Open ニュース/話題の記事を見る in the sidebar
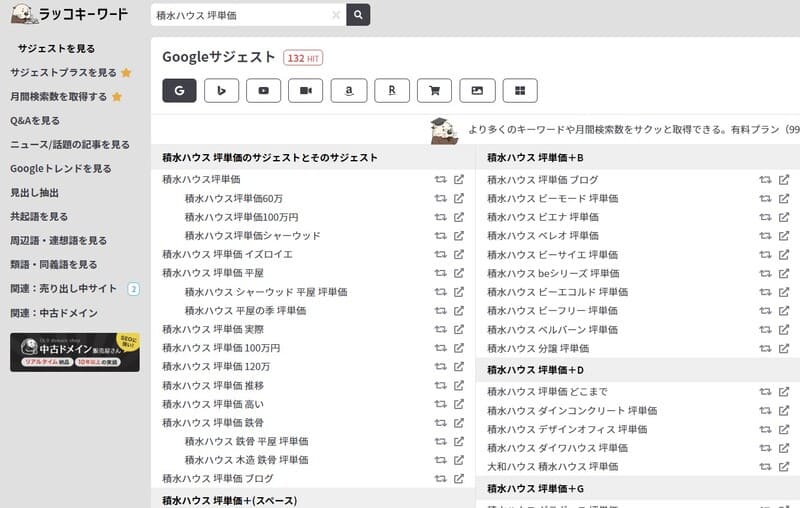Viewport: 800px width, 508px height. [x=69, y=144]
